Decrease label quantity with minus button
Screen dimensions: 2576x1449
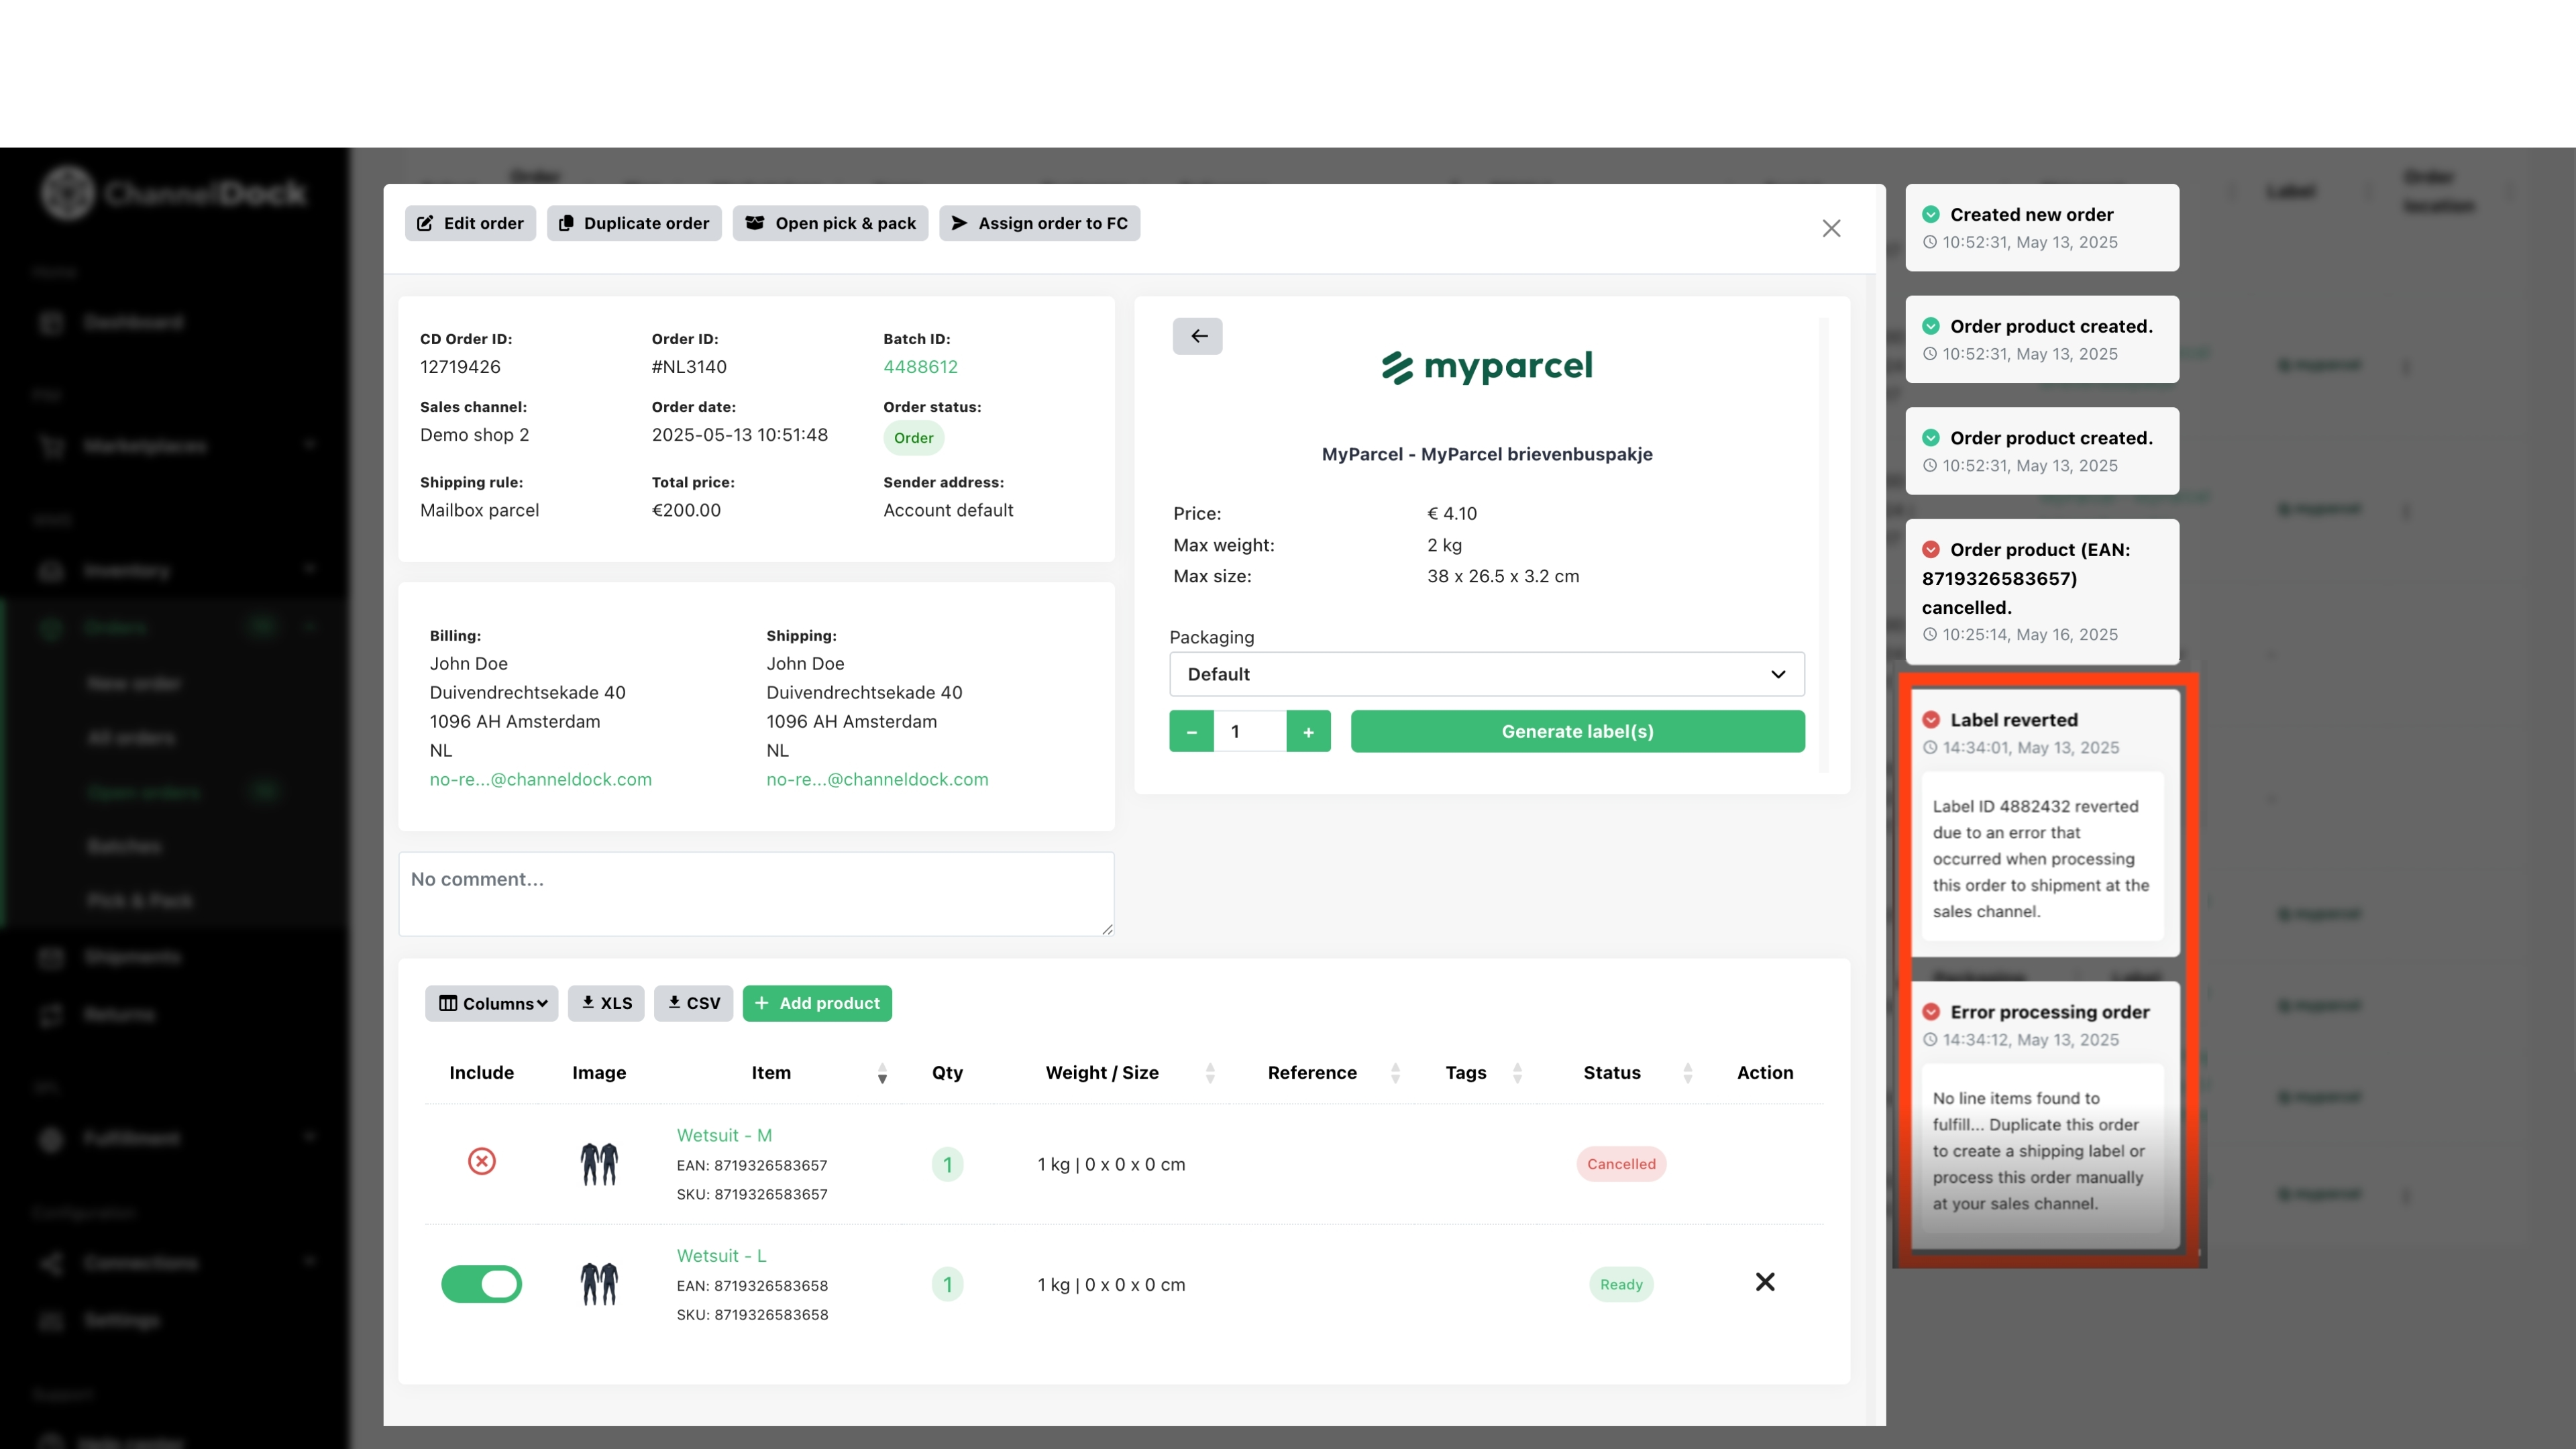pos(1191,732)
